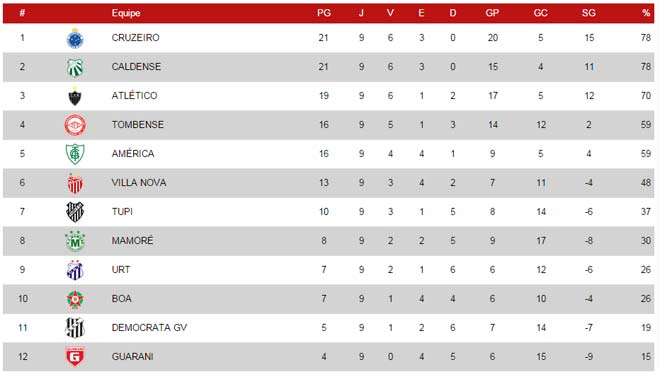
Task: Click the Guarani team crest
Action: pyautogui.click(x=75, y=356)
